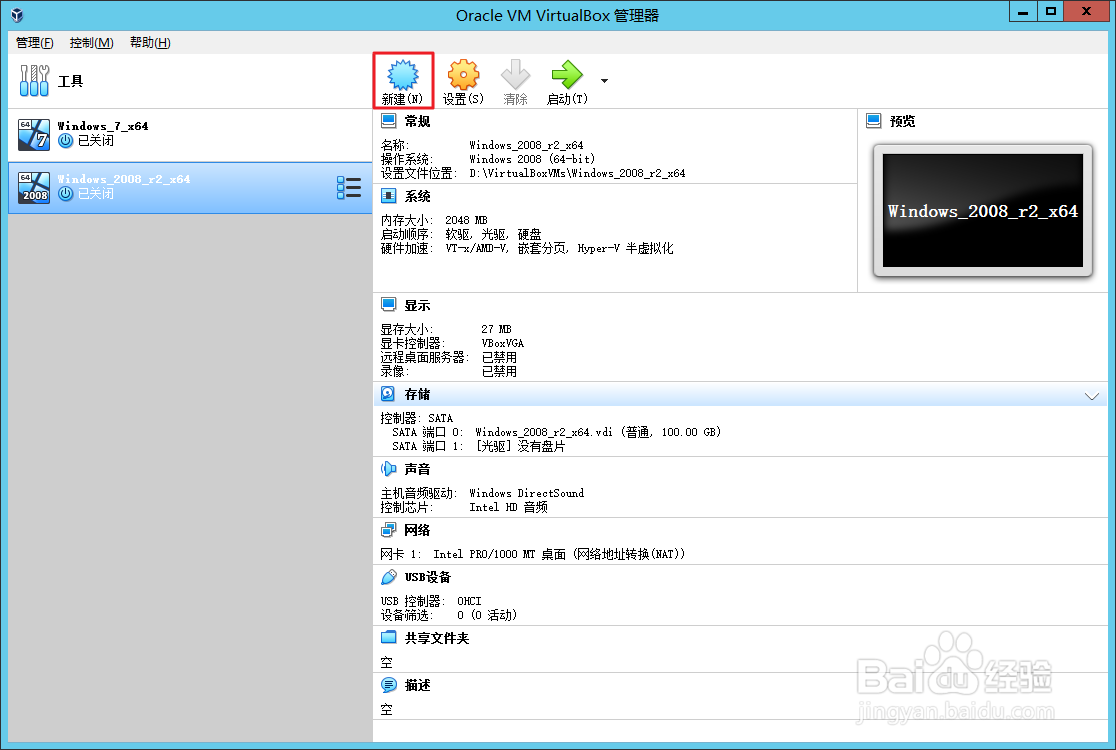This screenshot has width=1116, height=750.
Task: Click the D:\VirtualBoxVMs settings file location
Action: 577,173
